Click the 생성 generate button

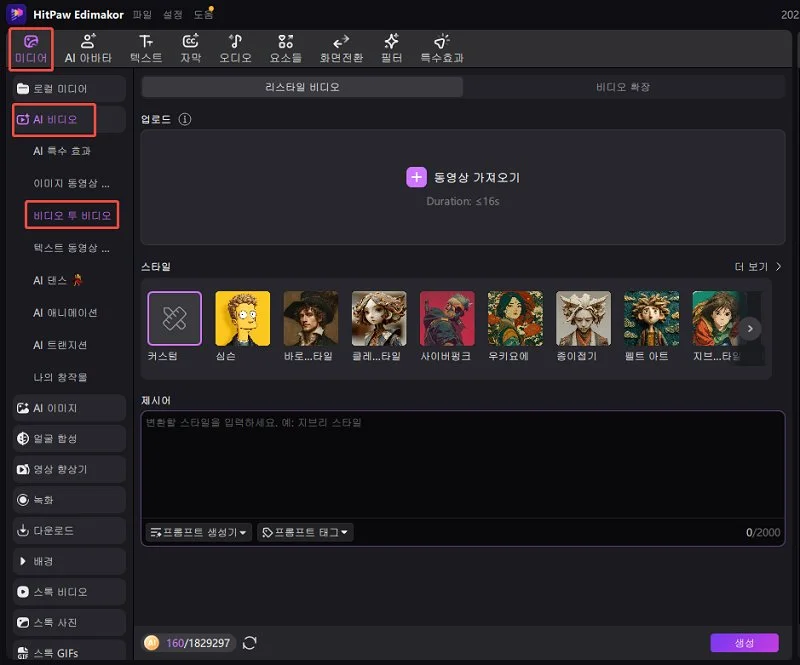(744, 643)
